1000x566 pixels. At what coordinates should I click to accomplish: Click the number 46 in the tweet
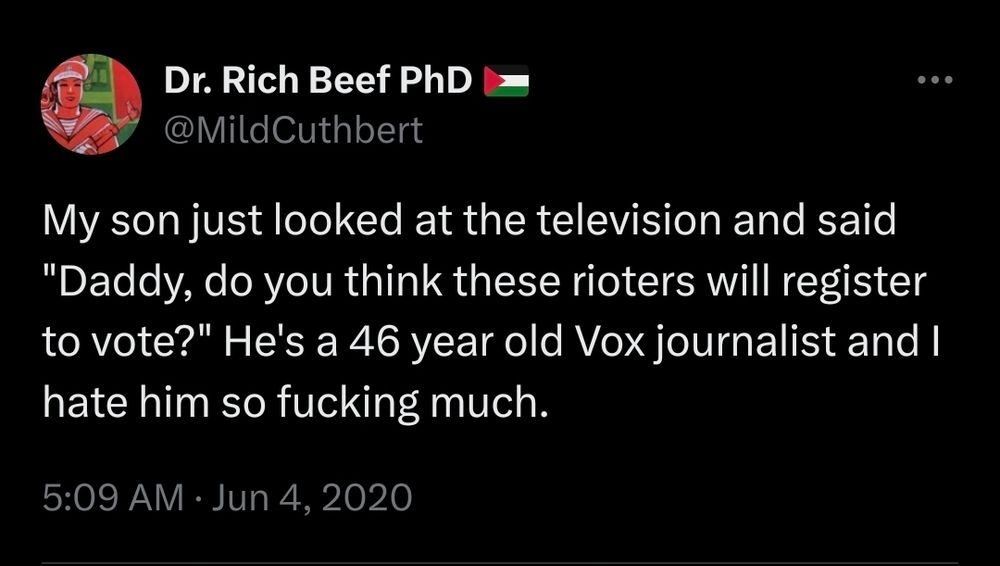coord(374,343)
